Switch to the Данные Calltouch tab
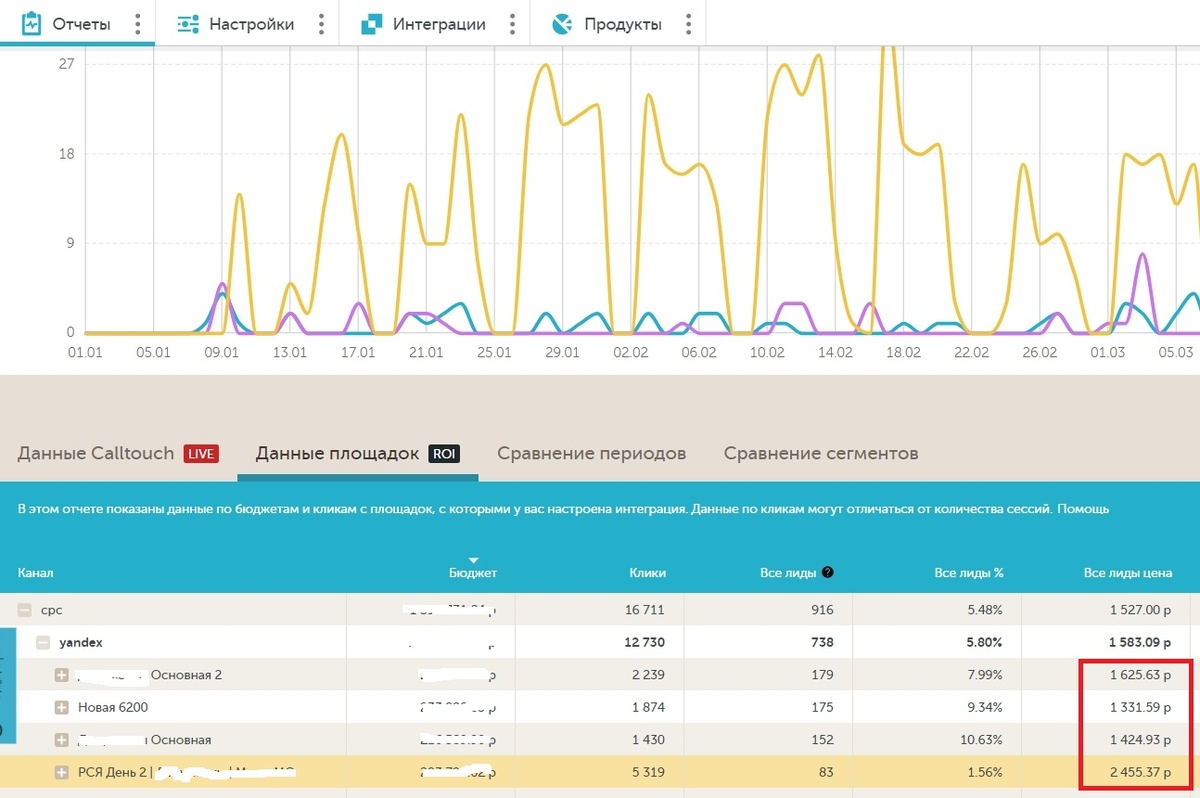1200x798 pixels. [116, 454]
